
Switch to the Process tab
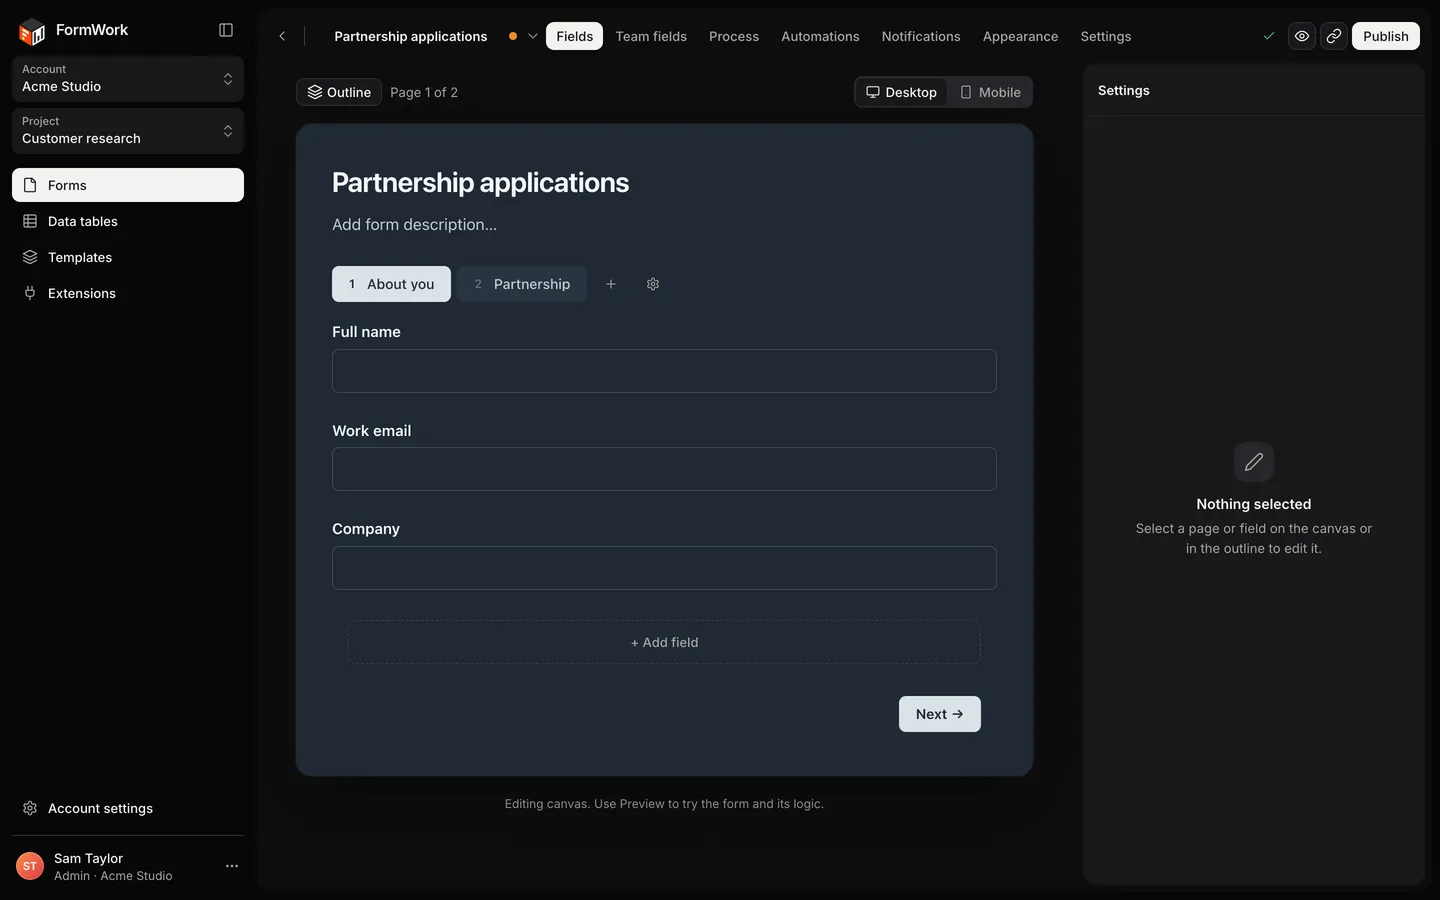(x=734, y=36)
